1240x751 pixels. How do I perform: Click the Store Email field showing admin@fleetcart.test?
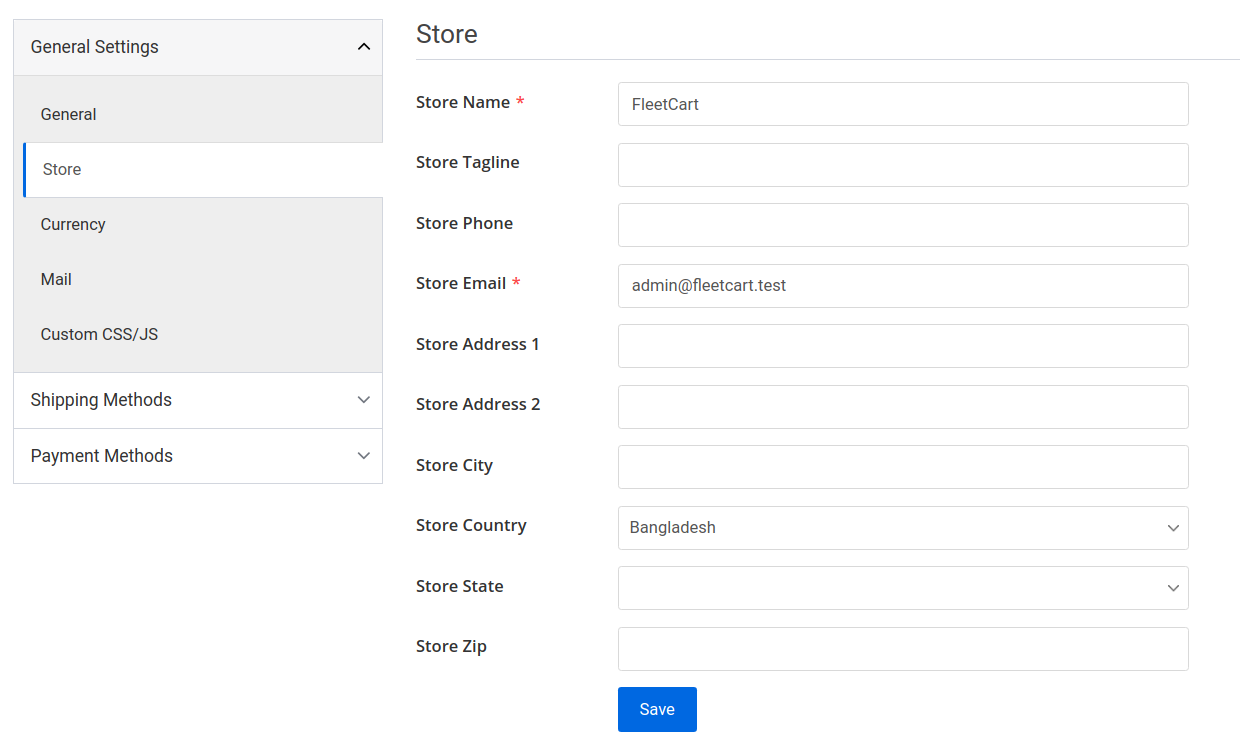coord(900,286)
